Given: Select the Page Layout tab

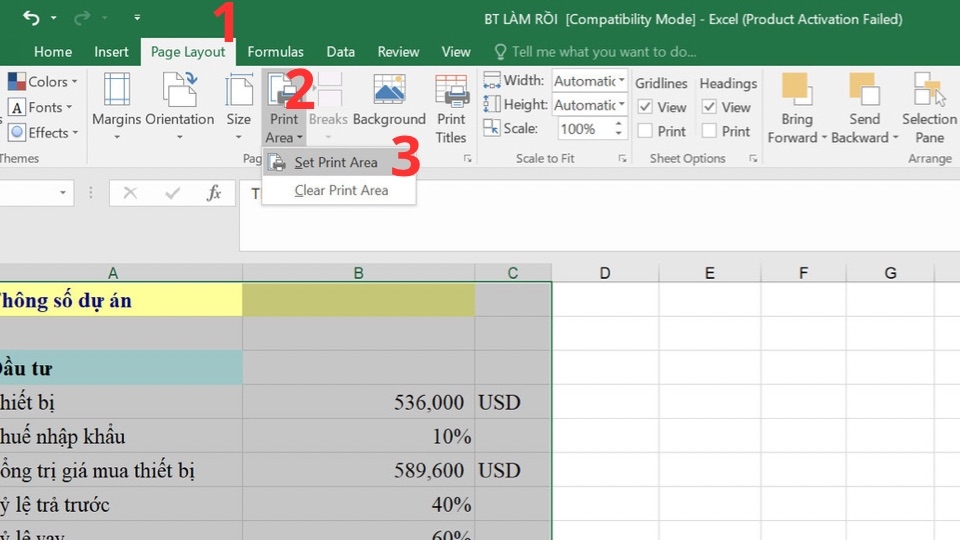Looking at the screenshot, I should click(x=188, y=52).
